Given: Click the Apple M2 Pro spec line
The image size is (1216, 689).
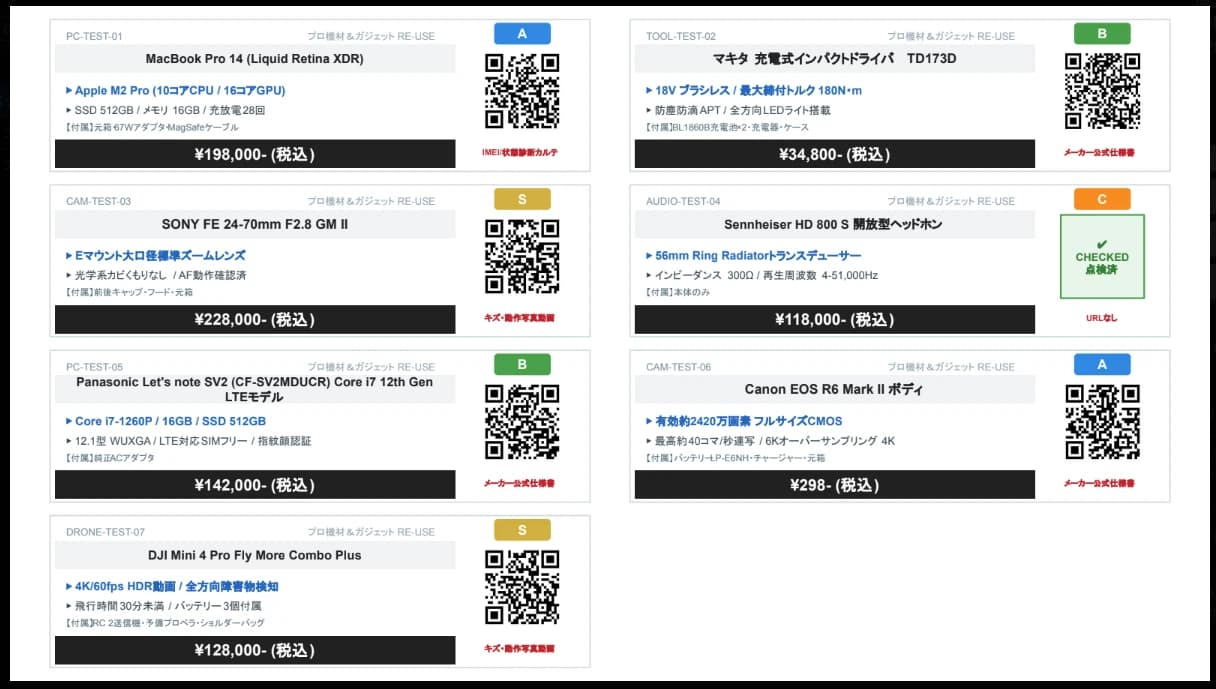Looking at the screenshot, I should 176,90.
